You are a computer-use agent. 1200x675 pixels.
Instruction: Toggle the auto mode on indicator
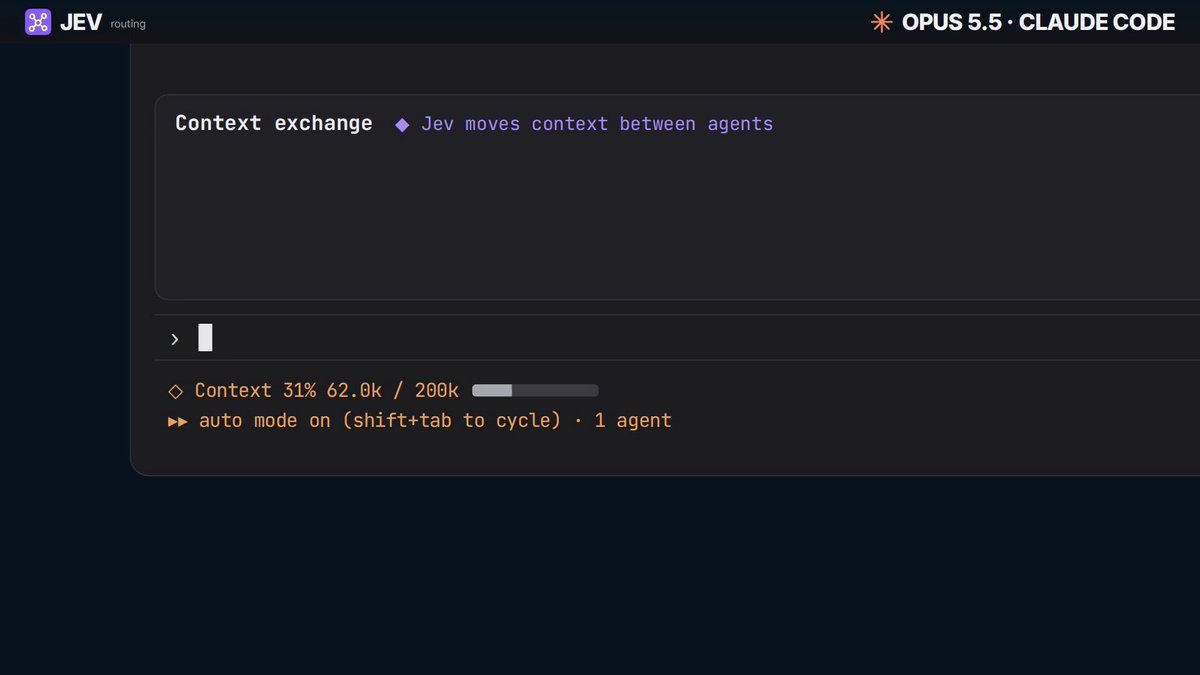264,421
